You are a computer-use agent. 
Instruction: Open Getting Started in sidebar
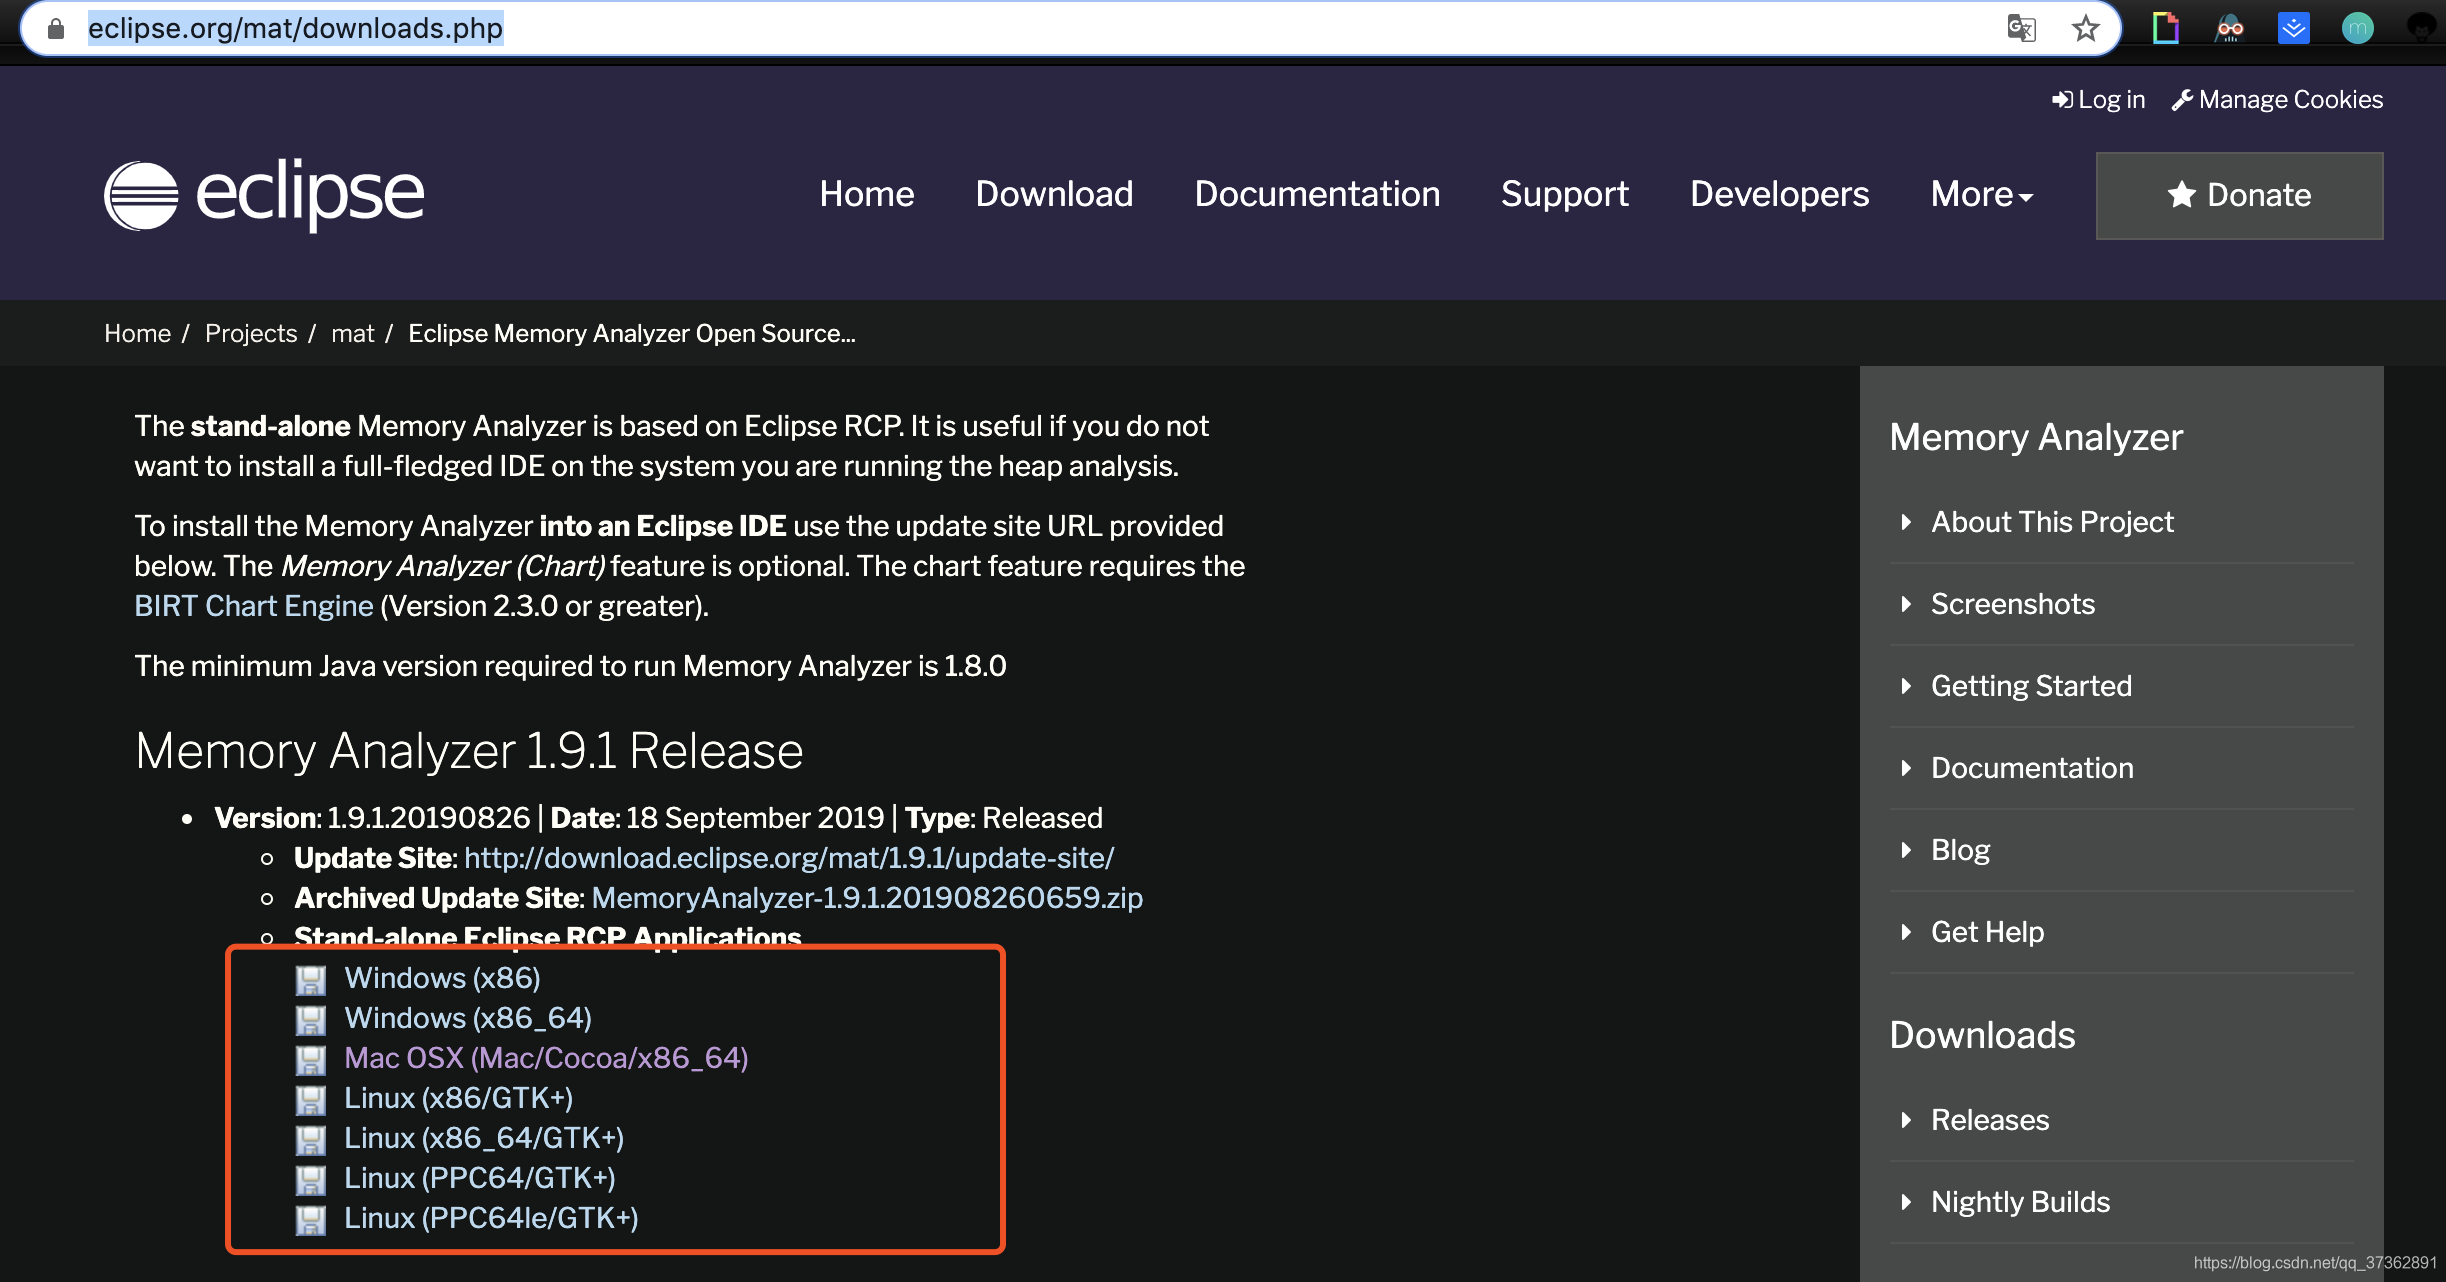point(2031,686)
